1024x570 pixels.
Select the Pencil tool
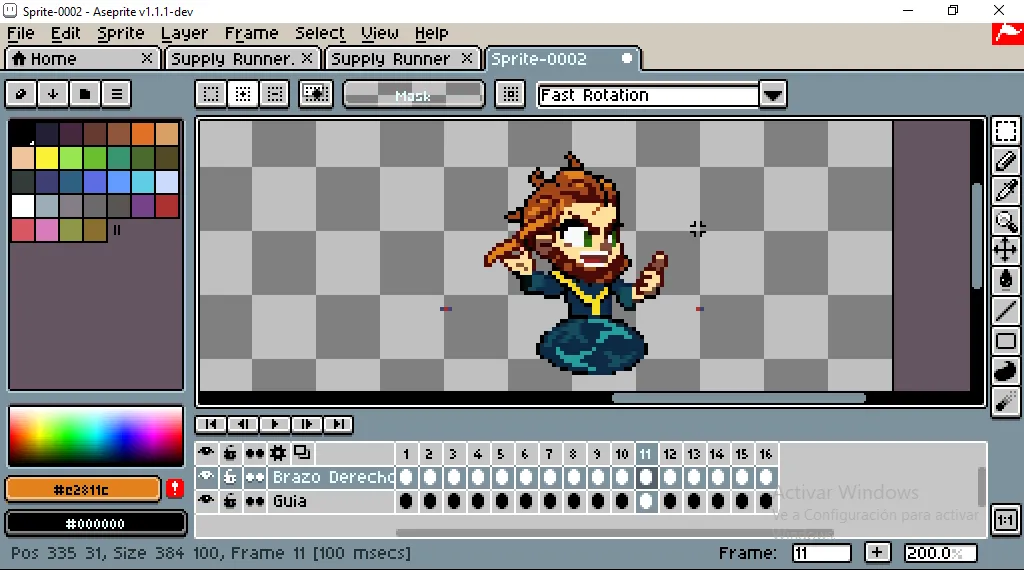click(x=1005, y=161)
